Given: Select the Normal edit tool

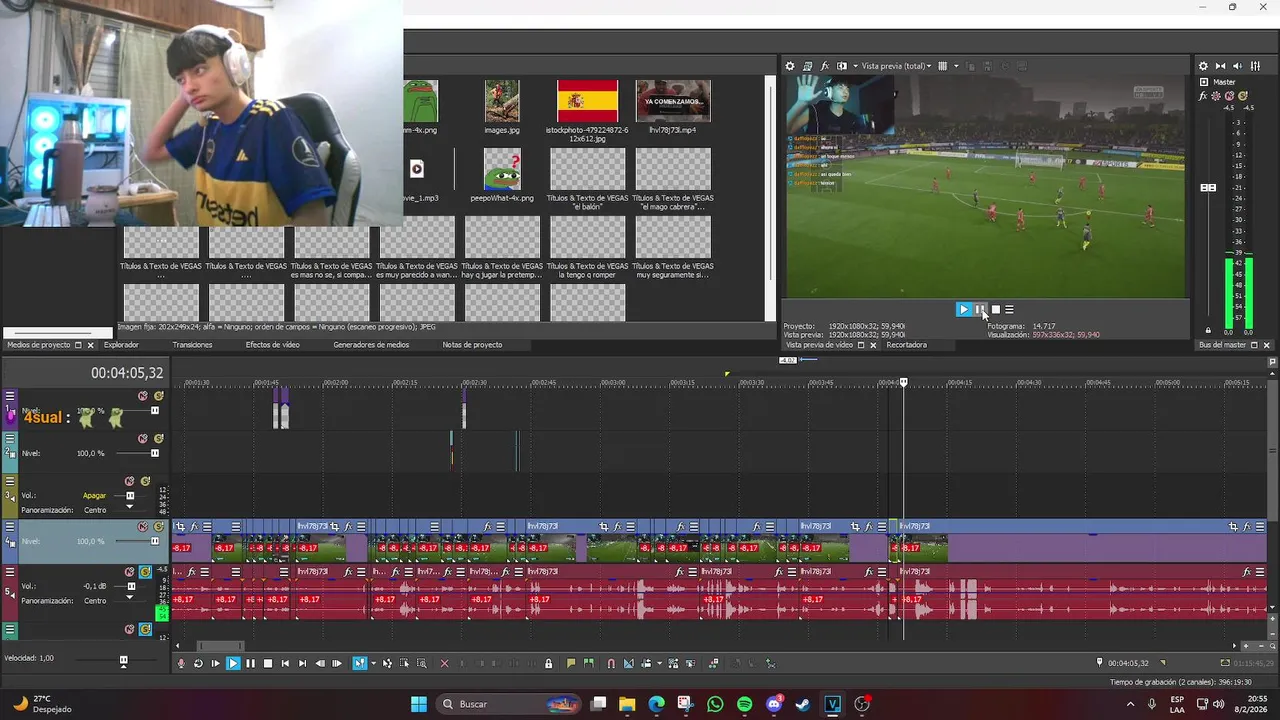Looking at the screenshot, I should click(x=359, y=663).
